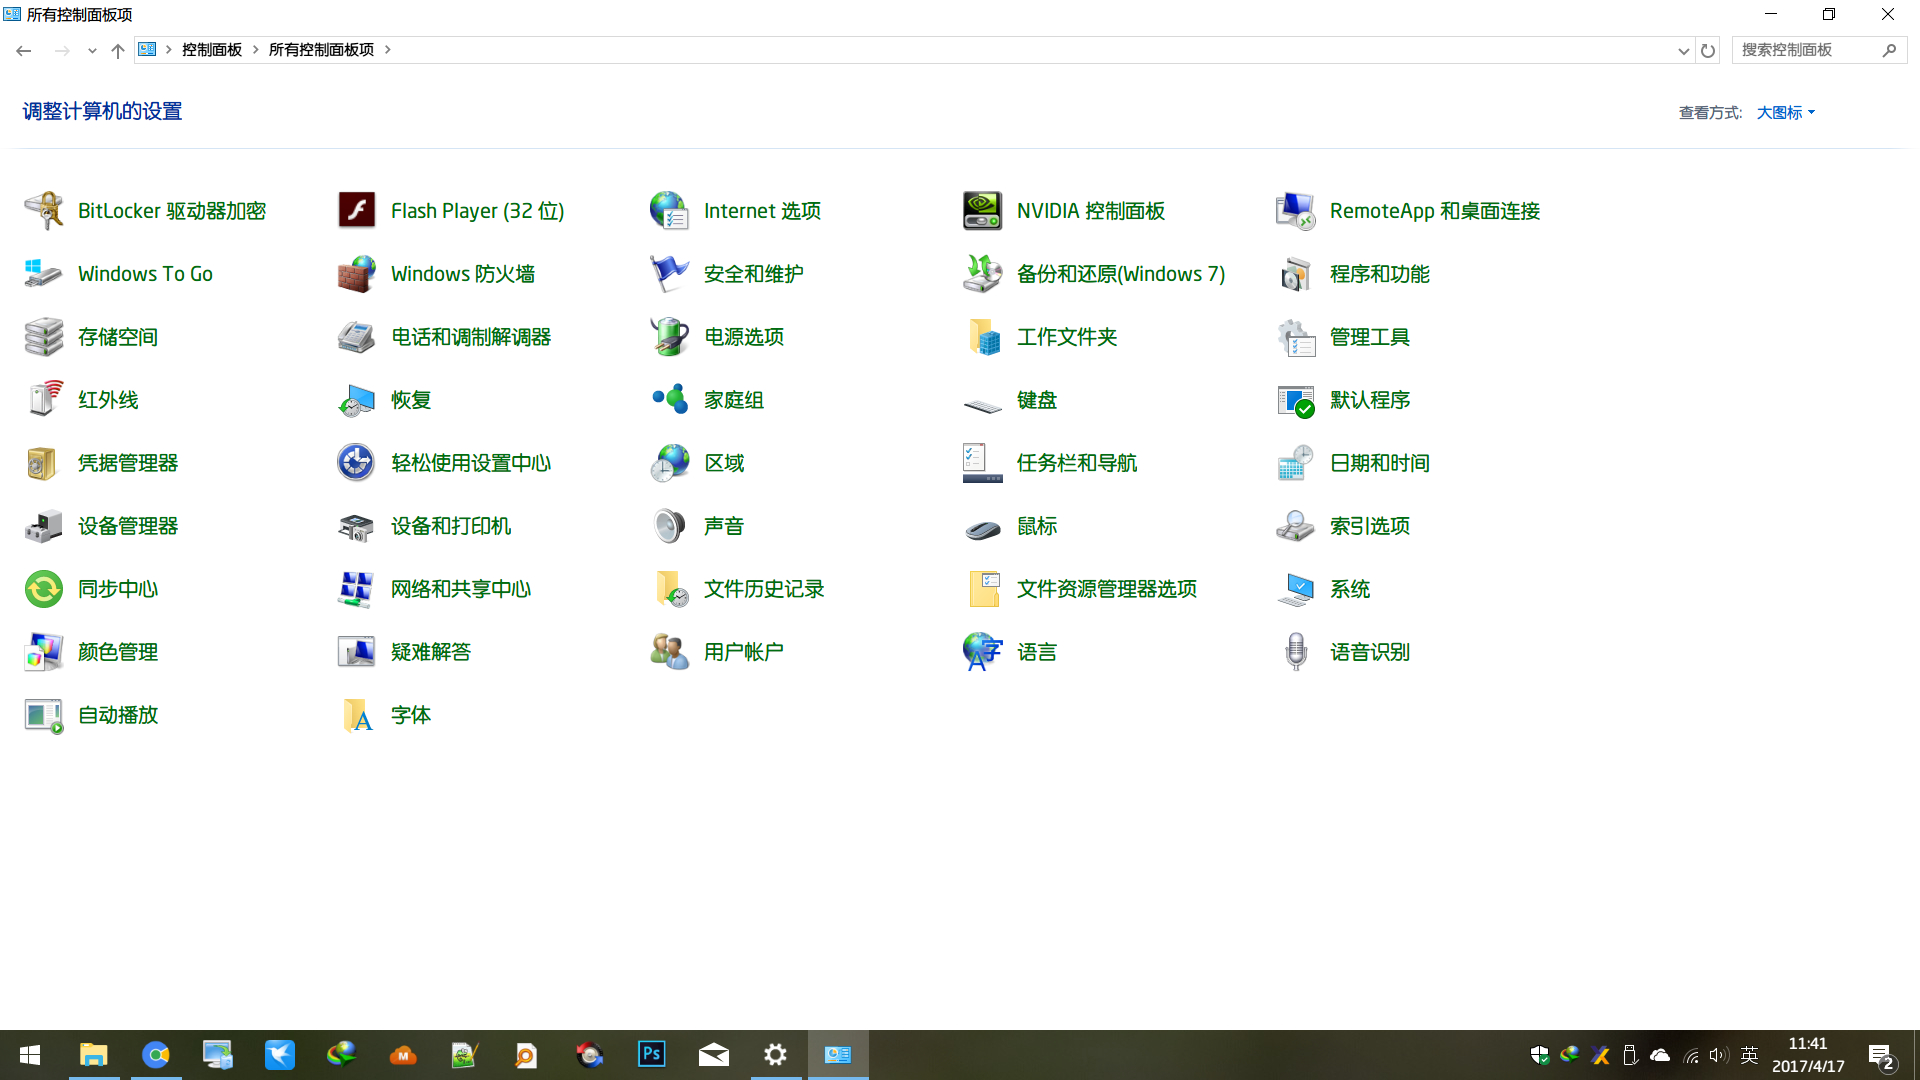
Task: Open Photoshop from the taskbar
Action: tap(651, 1054)
